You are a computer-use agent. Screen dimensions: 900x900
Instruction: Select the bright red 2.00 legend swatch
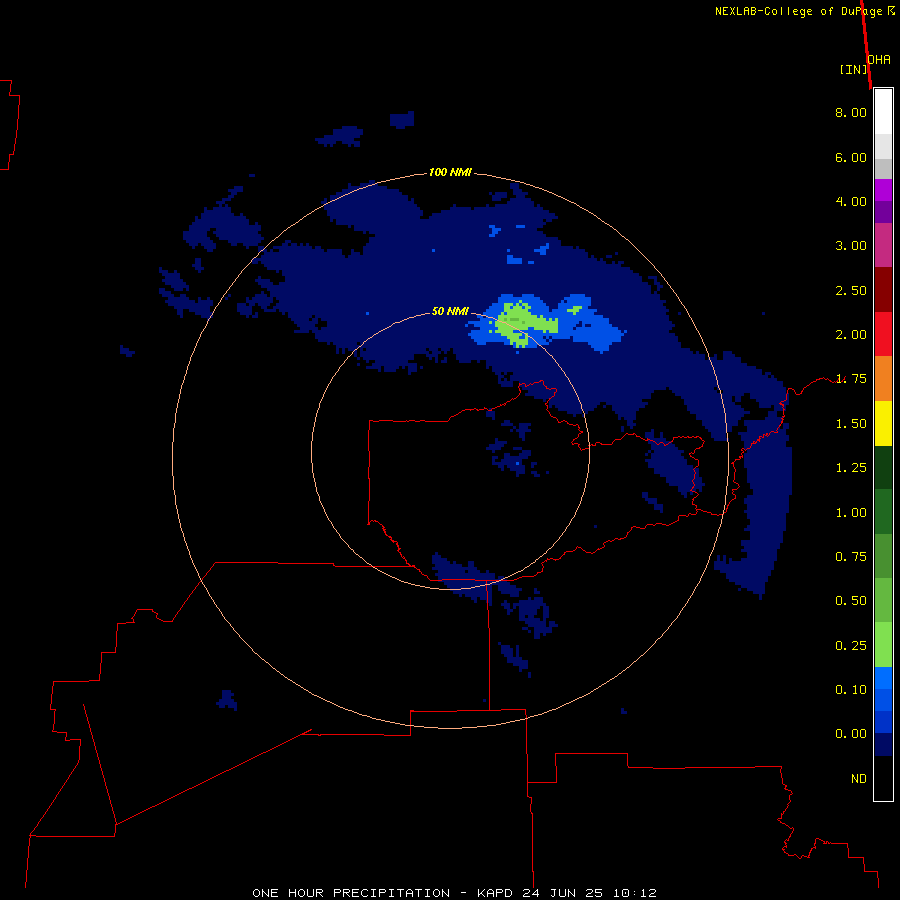(883, 334)
